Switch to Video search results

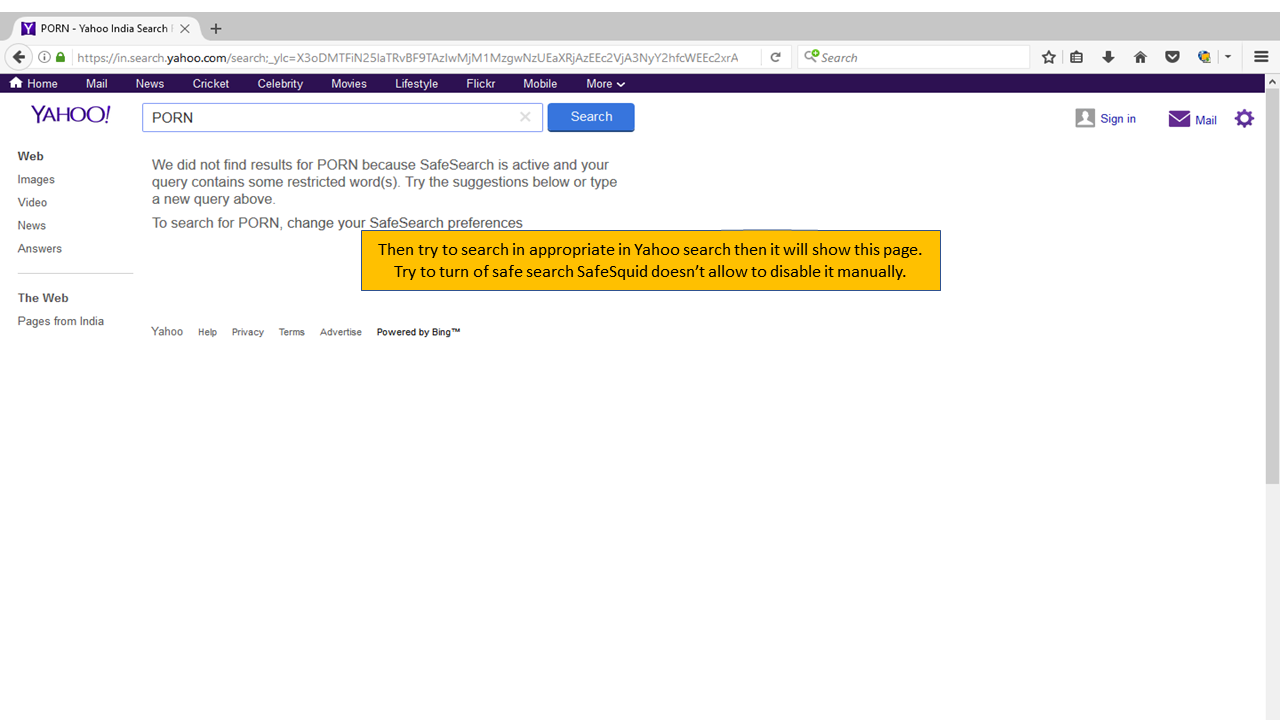tap(32, 203)
